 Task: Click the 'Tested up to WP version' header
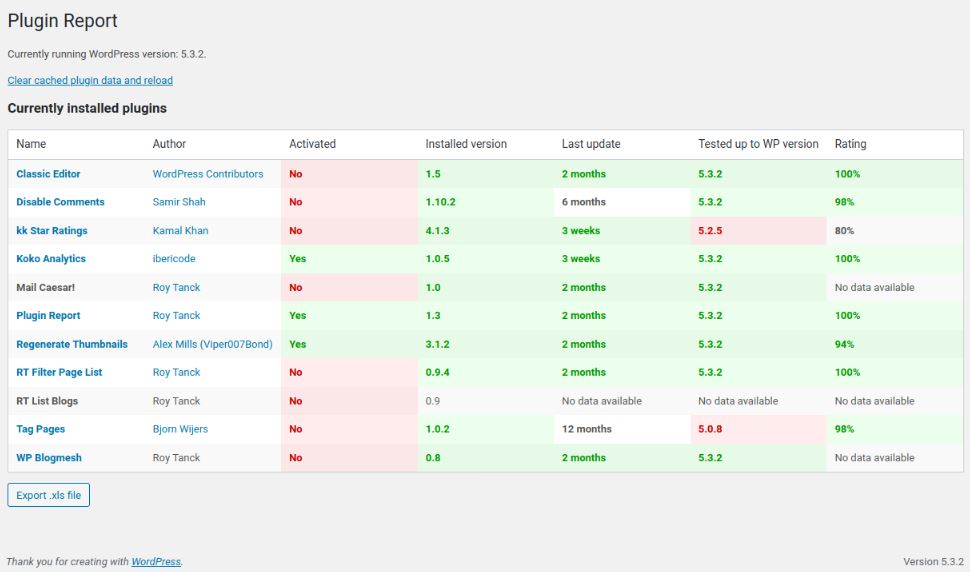point(758,144)
